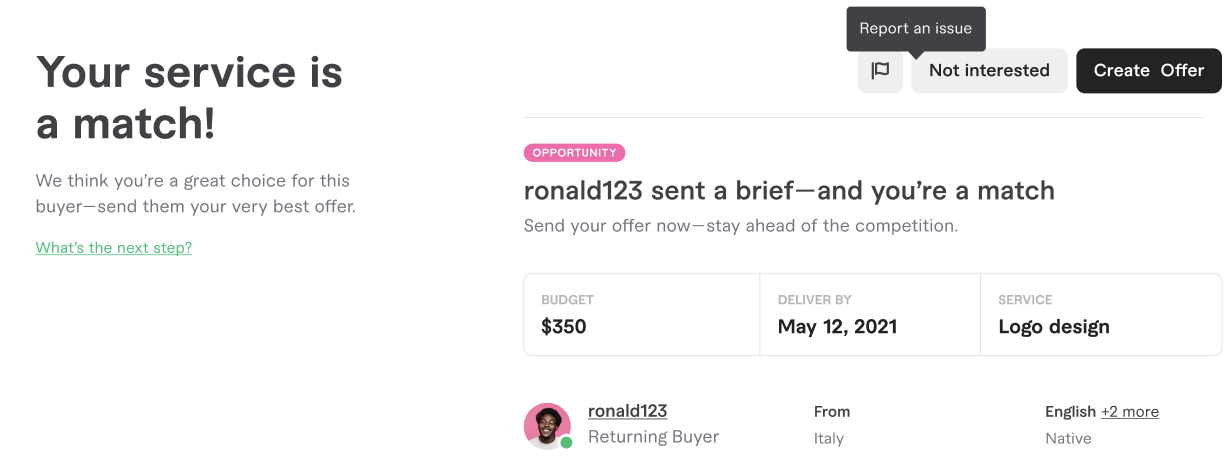Click the "great choice for this buyer" paragraph
The image size is (1230, 464).
(x=195, y=194)
